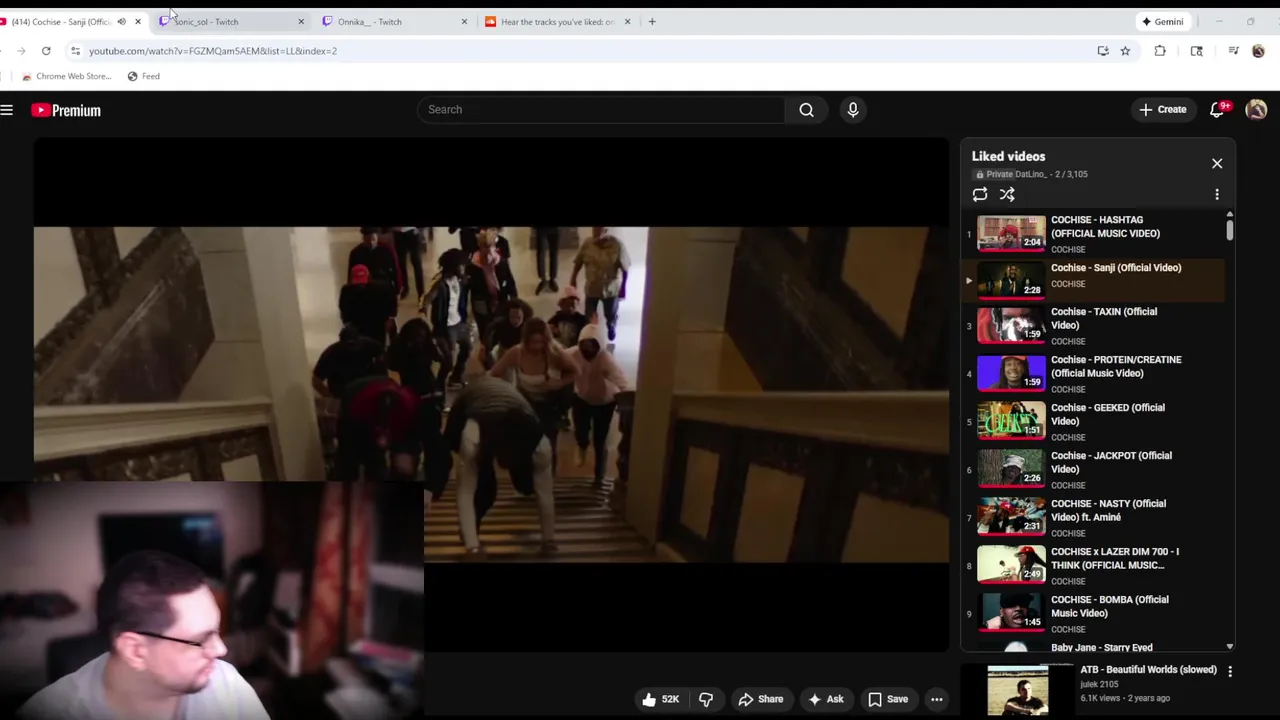Open the Liked videos panel options menu
Viewport: 1280px width, 720px height.
(1217, 195)
